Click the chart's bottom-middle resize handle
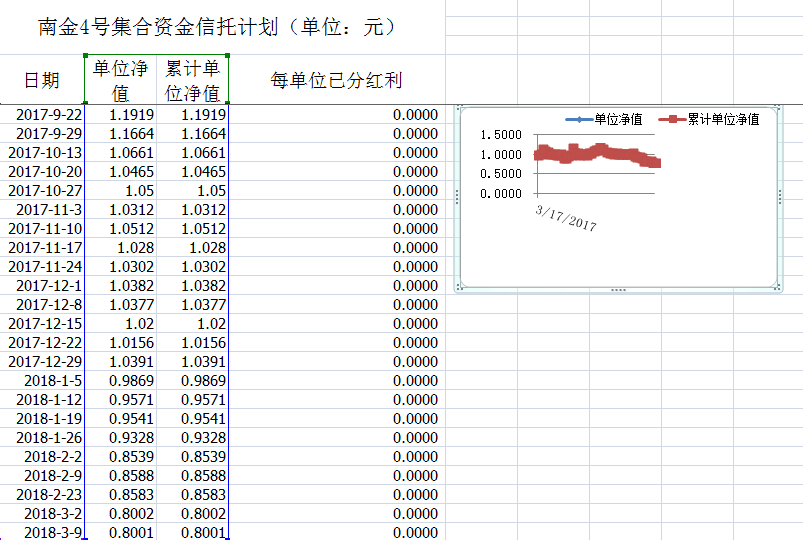 [x=618, y=290]
